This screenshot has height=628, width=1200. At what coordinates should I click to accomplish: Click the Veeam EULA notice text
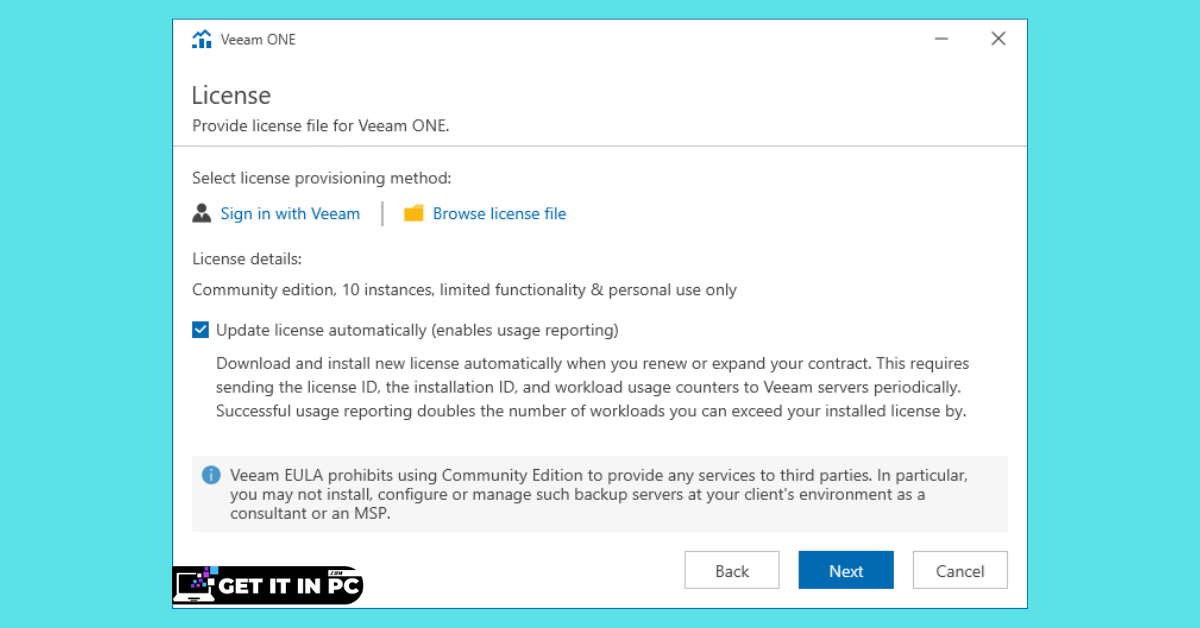(x=598, y=494)
